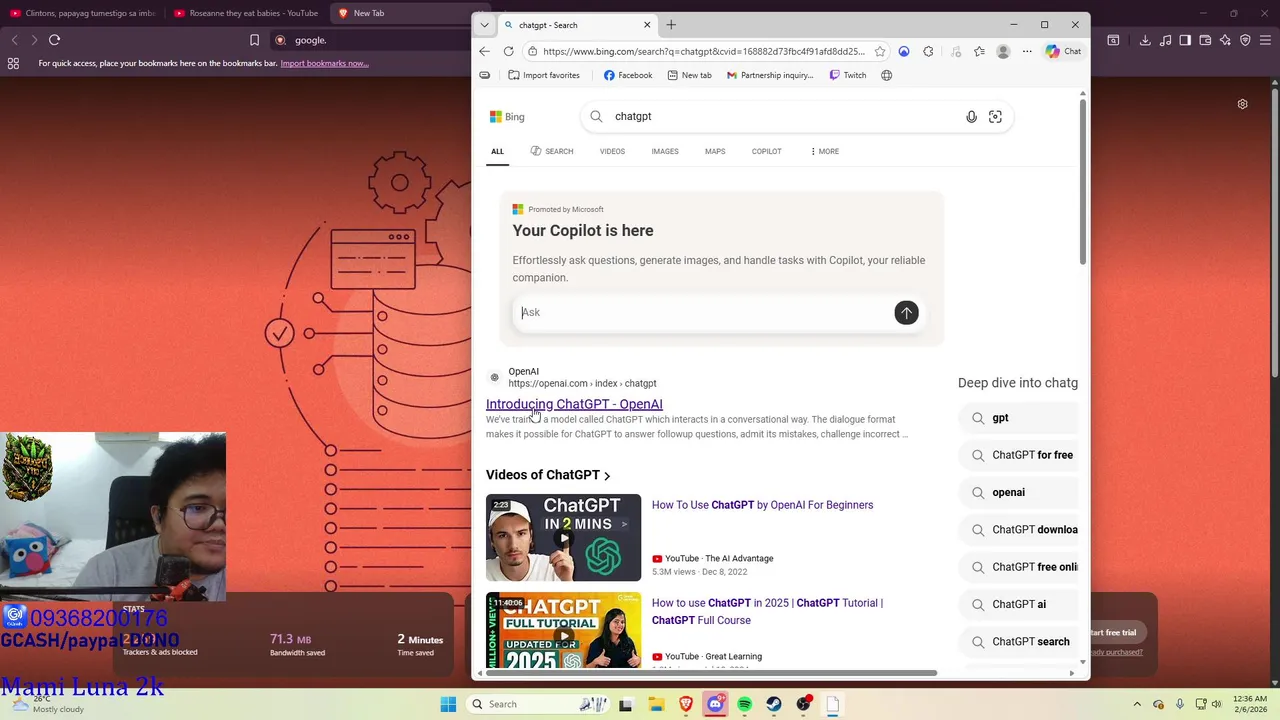Click the Edge horizontal scrollbar
Viewport: 1280px width, 720px height.
710,673
